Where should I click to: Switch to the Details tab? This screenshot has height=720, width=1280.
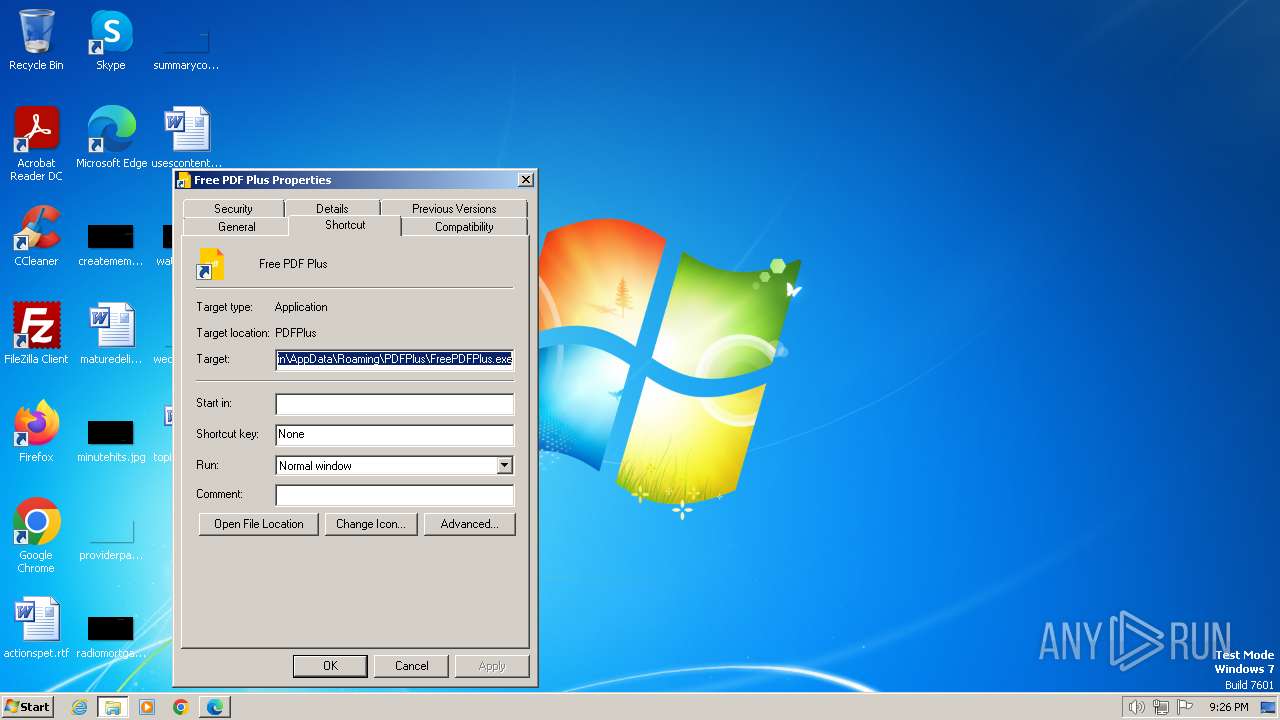coord(332,208)
